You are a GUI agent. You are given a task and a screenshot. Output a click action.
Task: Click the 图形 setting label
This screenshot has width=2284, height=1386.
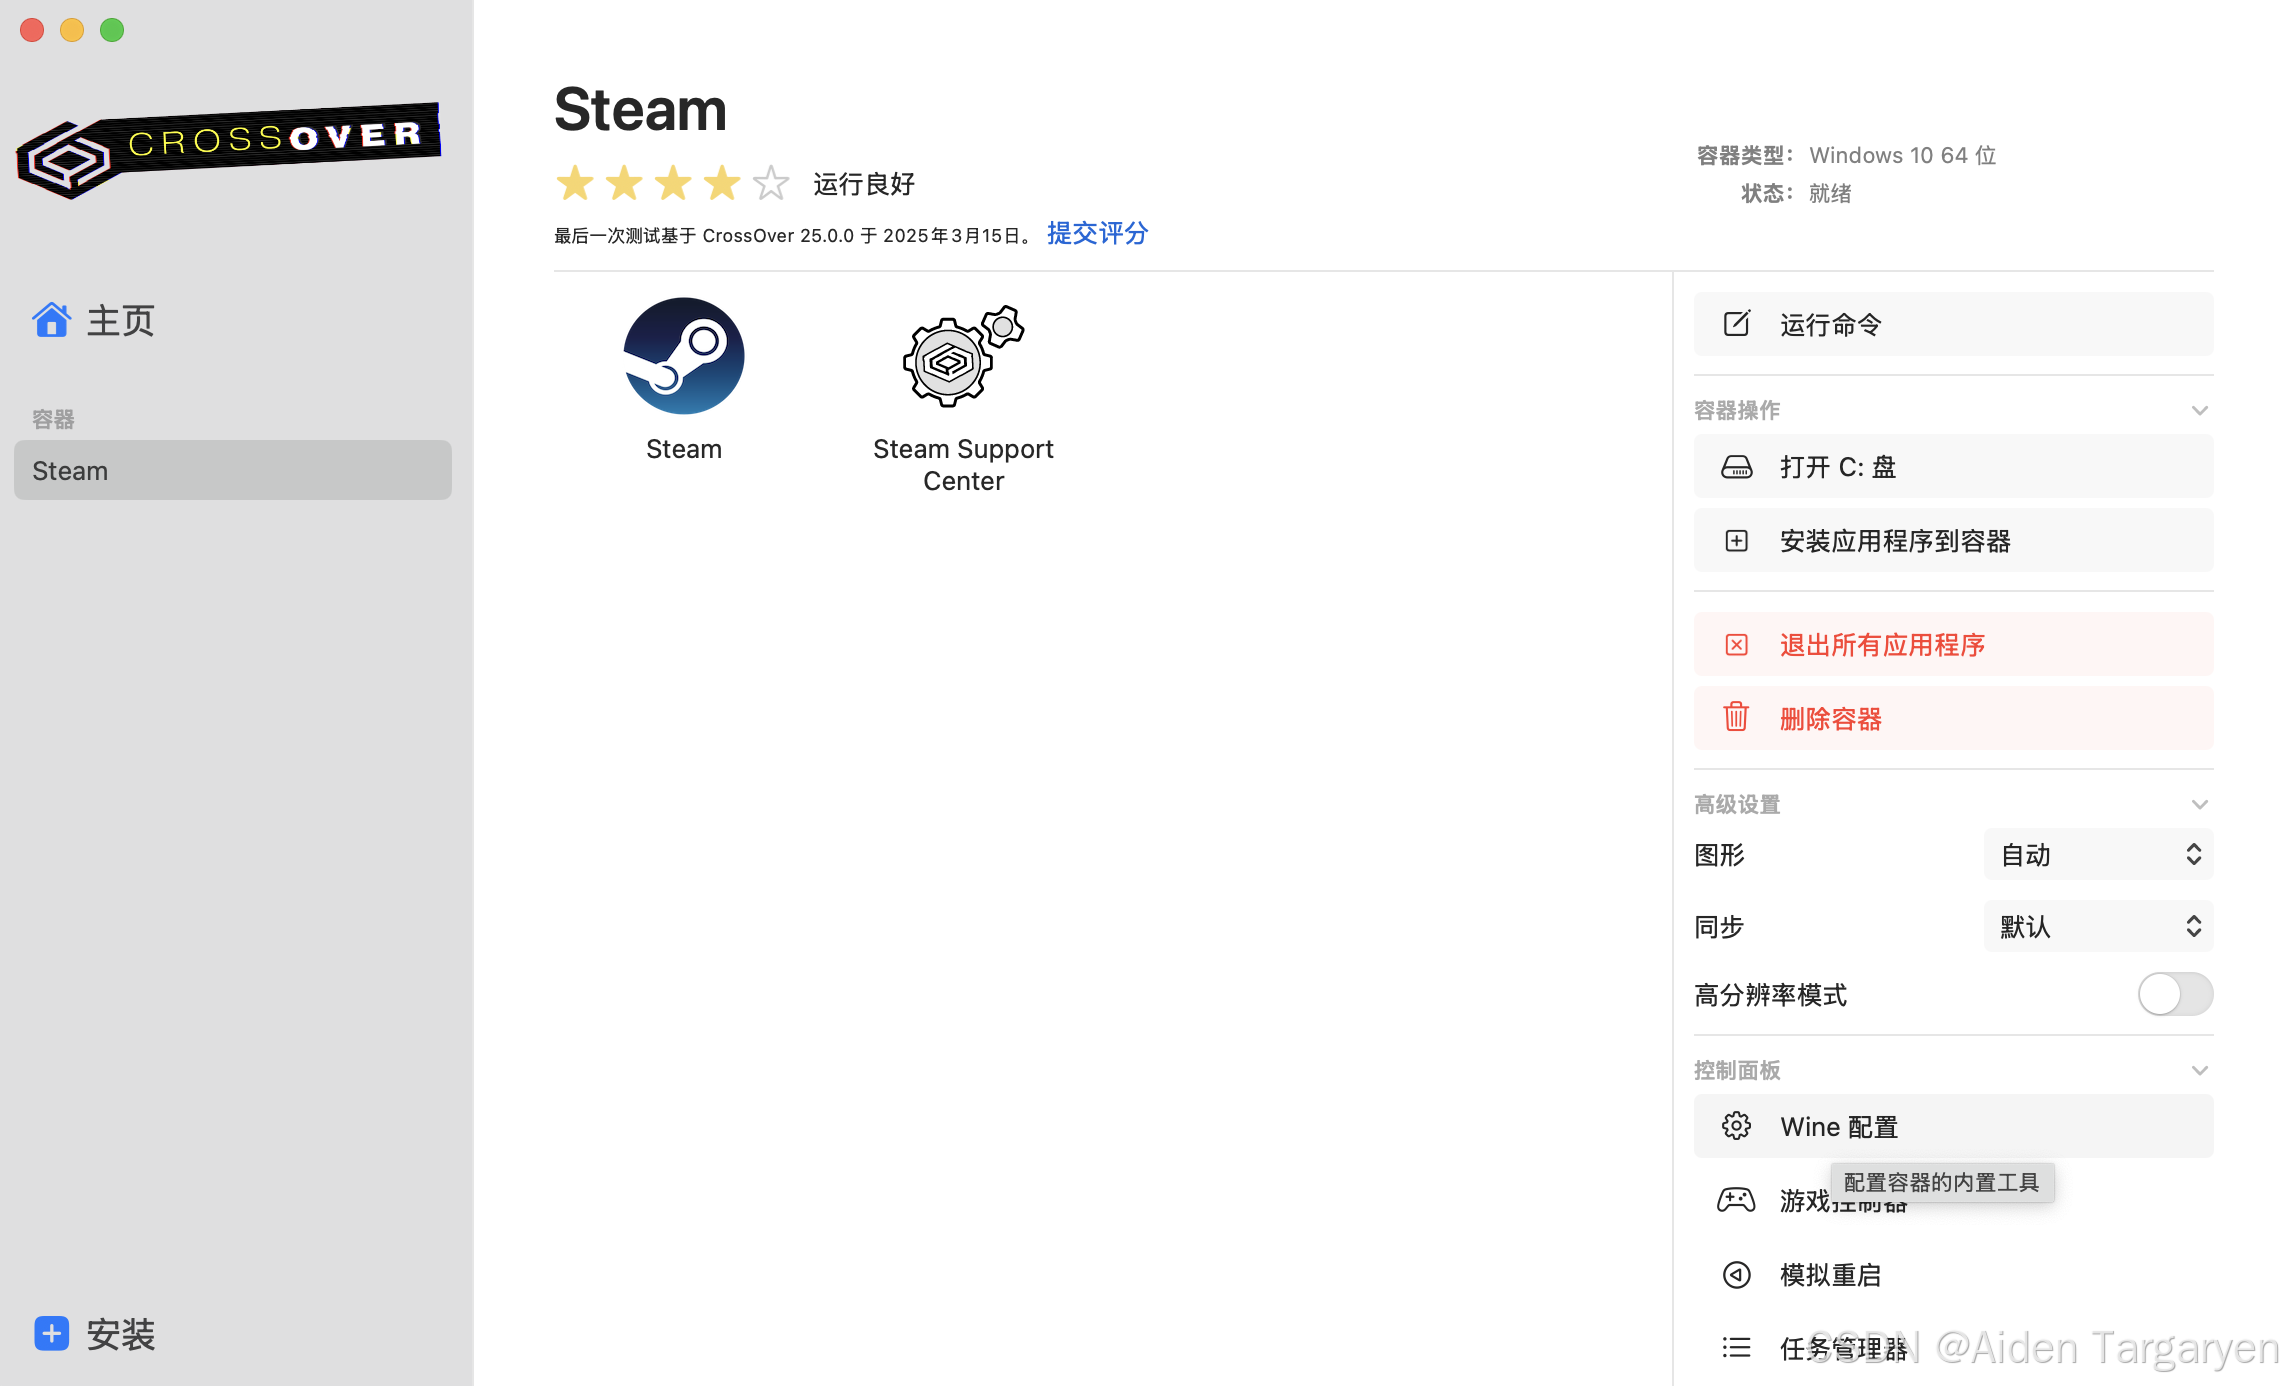[1719, 855]
